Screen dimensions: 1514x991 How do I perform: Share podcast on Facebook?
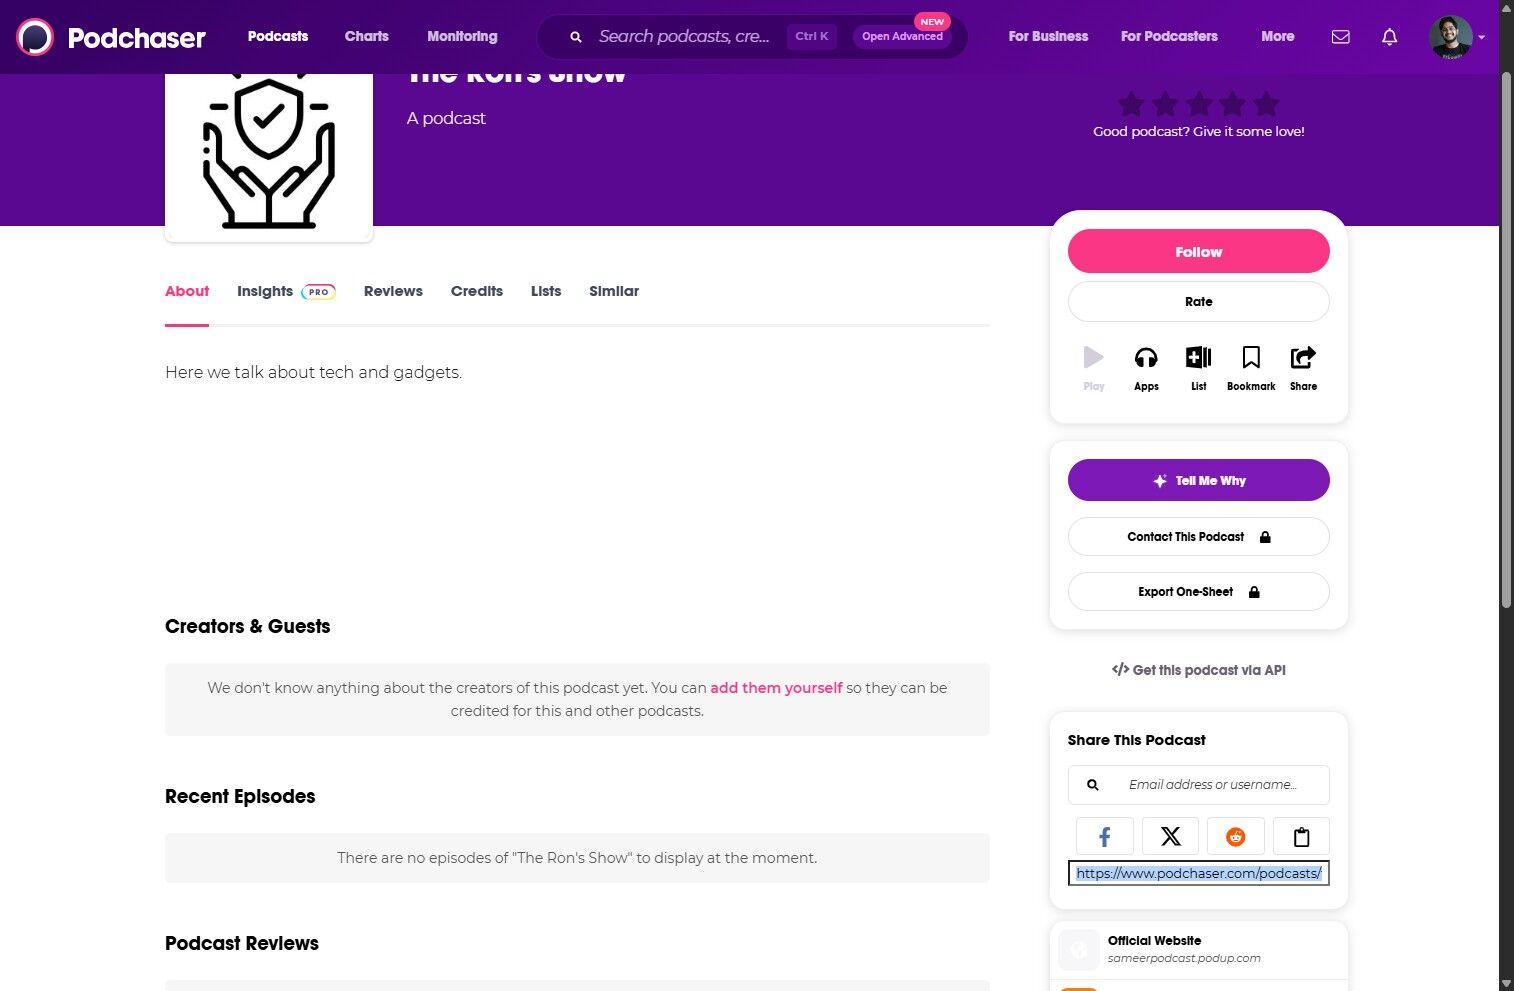point(1105,837)
